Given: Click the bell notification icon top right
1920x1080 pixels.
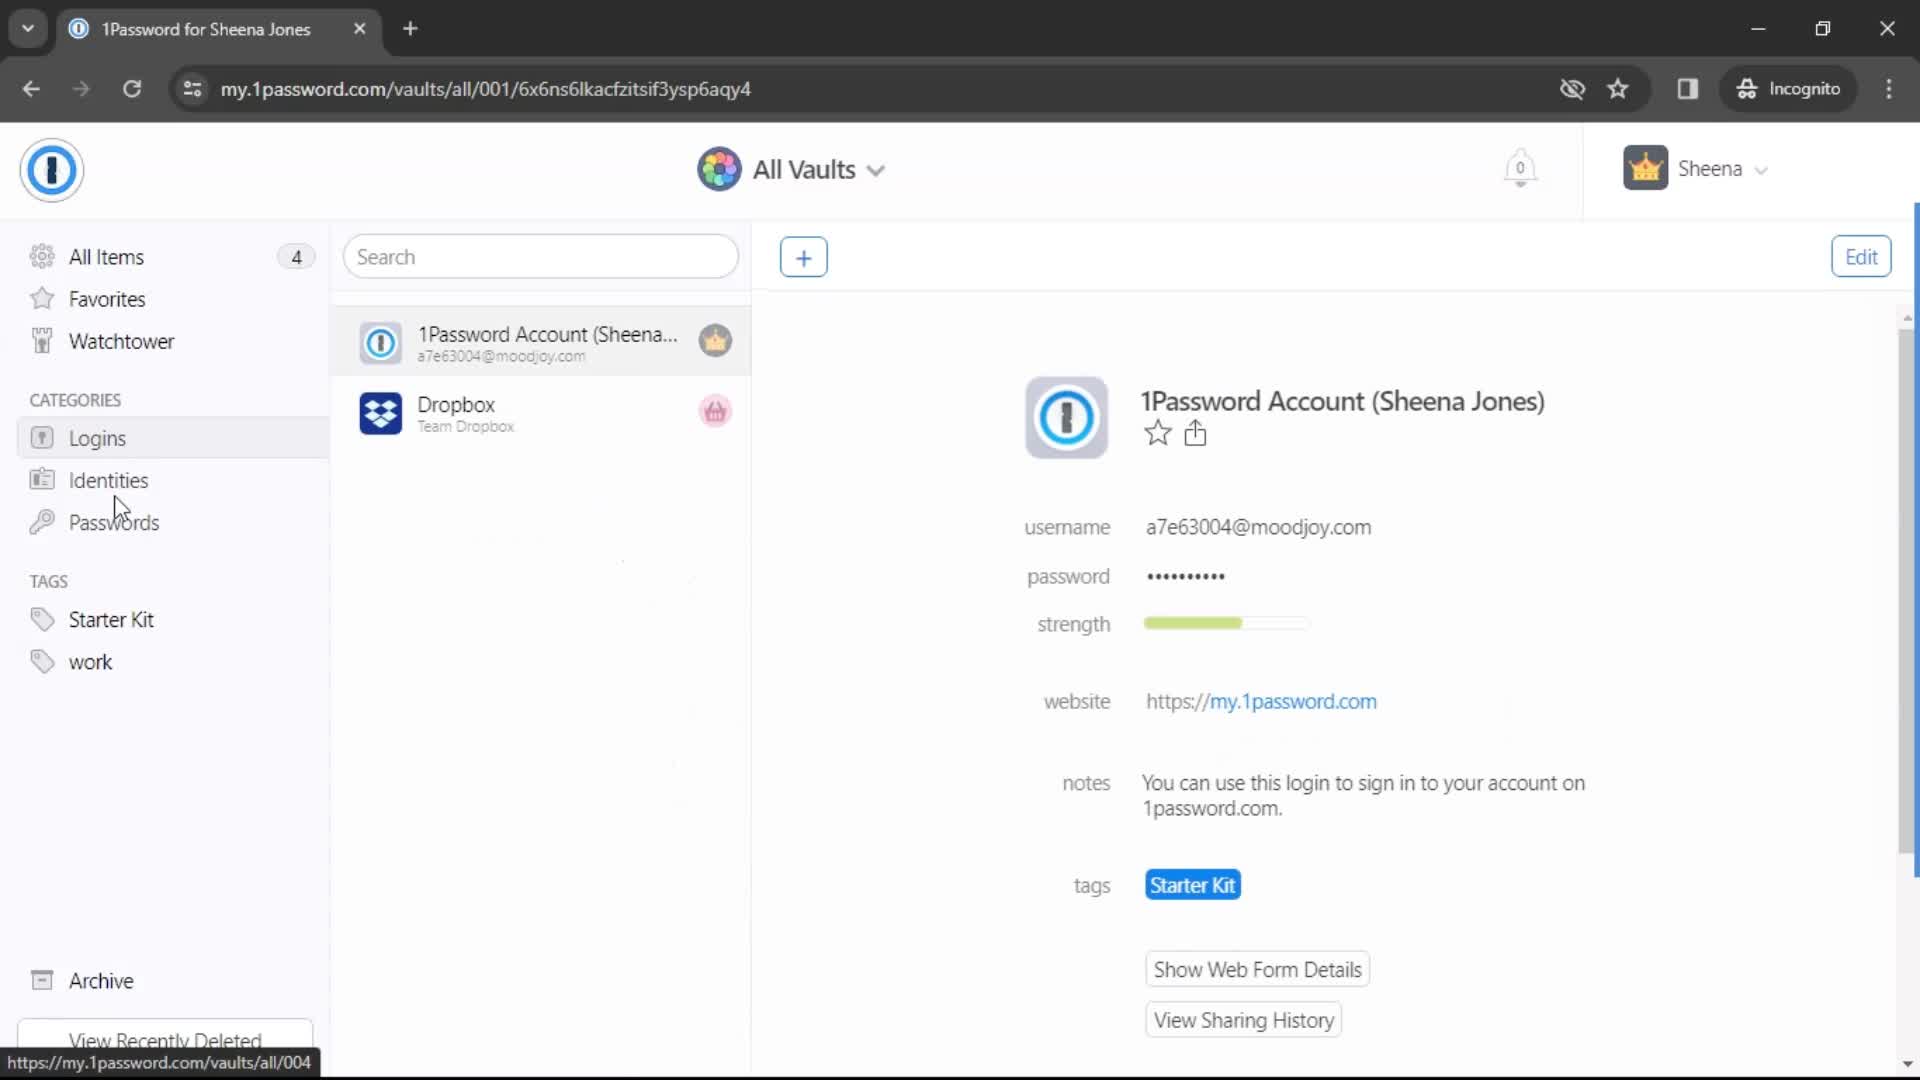Looking at the screenshot, I should 1520,169.
